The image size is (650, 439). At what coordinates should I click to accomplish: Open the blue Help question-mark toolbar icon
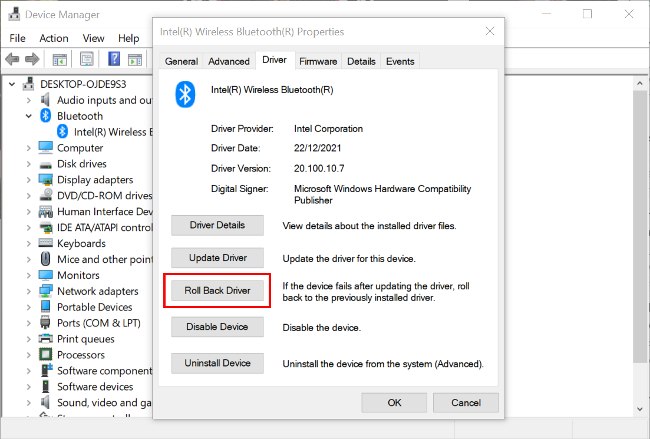click(x=114, y=59)
